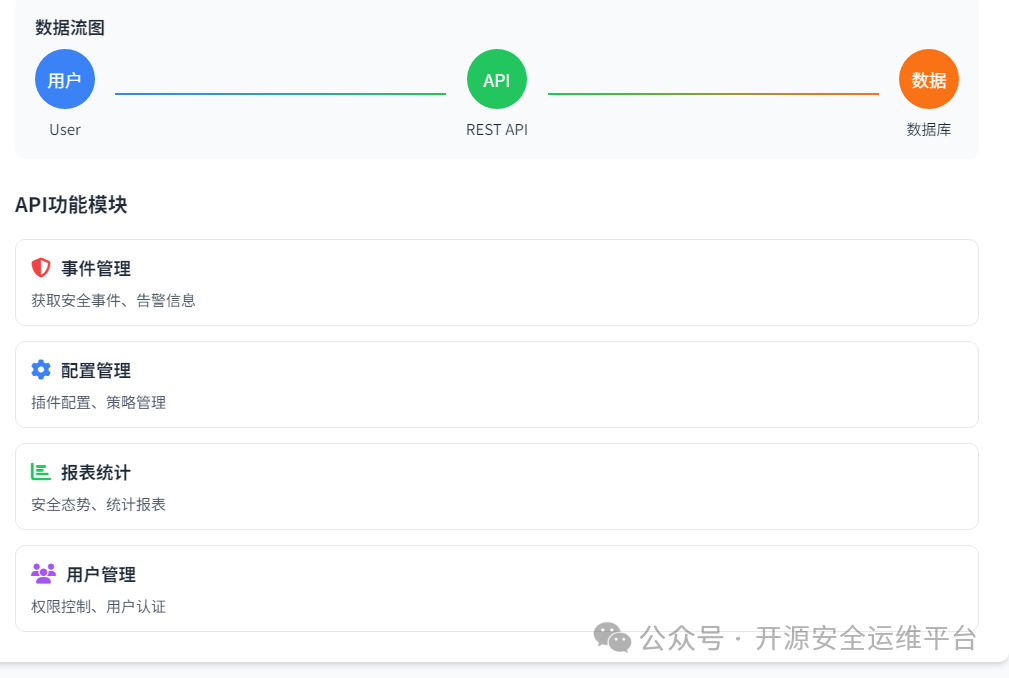Click the red shield icon beside 事件管理
The height and width of the screenshot is (678, 1009).
coord(41,268)
